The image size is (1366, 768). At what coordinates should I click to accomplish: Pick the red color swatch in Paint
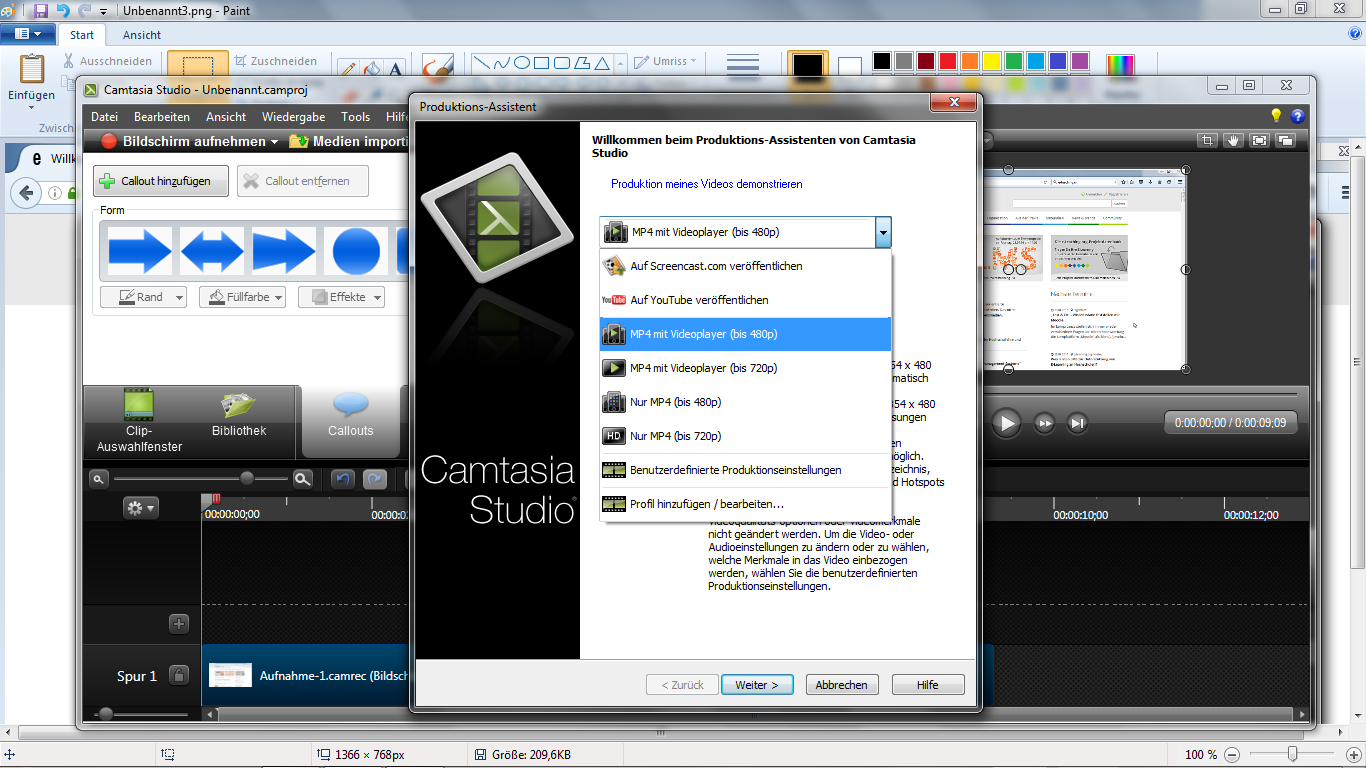pos(947,62)
